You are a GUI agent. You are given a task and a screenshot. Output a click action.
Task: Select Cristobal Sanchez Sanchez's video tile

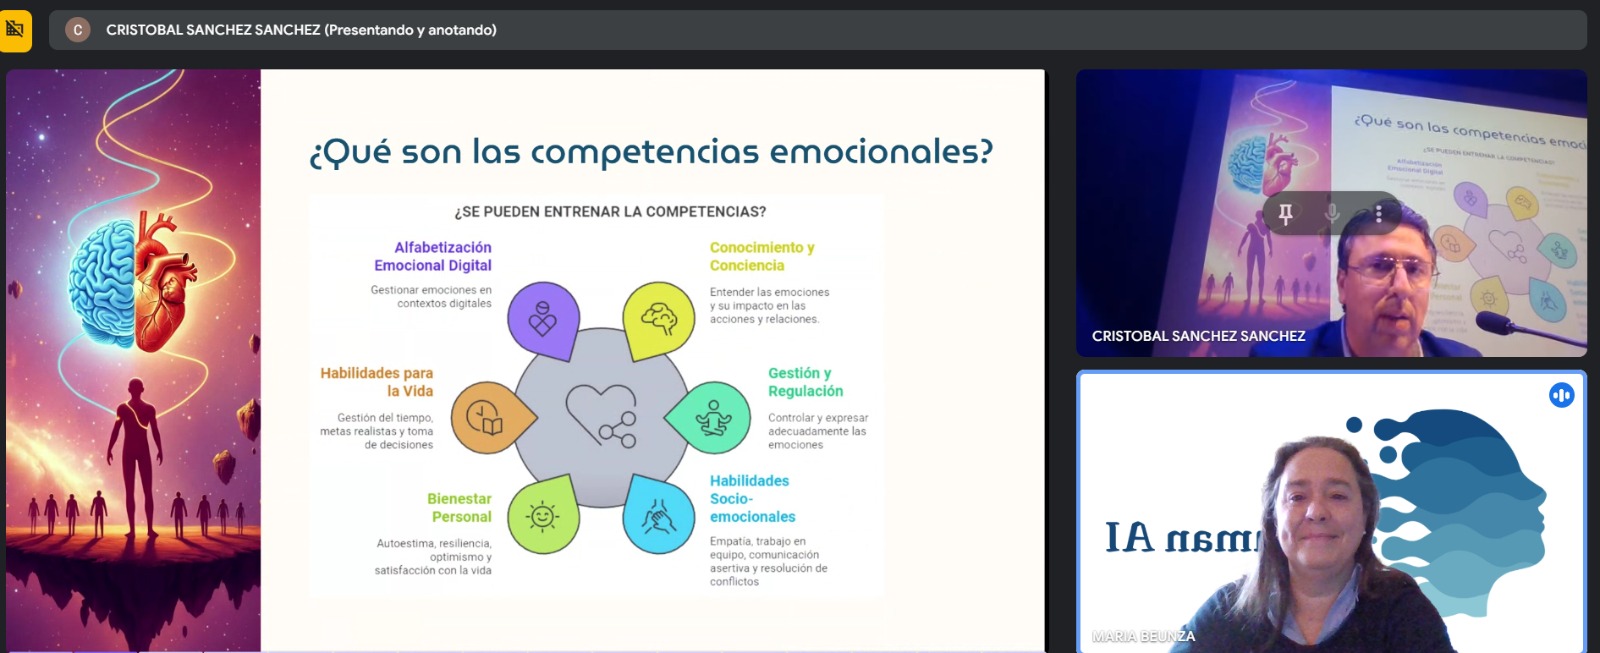tap(1331, 213)
